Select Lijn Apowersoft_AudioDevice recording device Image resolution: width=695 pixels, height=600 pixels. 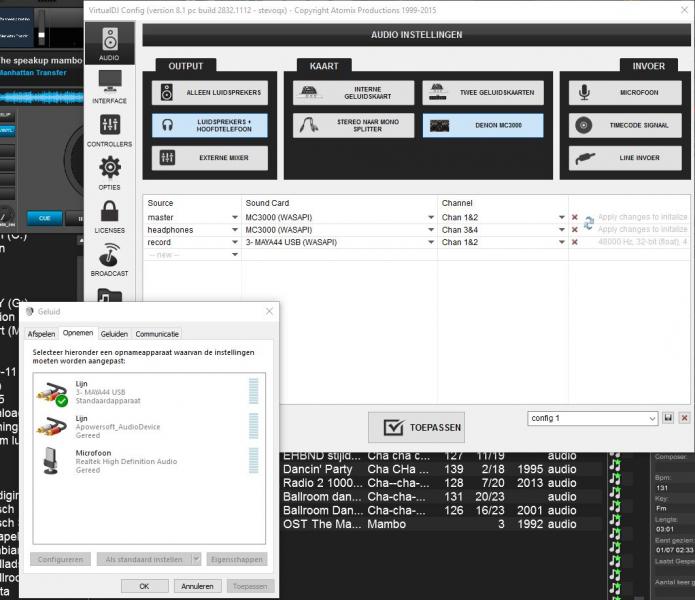(149, 427)
